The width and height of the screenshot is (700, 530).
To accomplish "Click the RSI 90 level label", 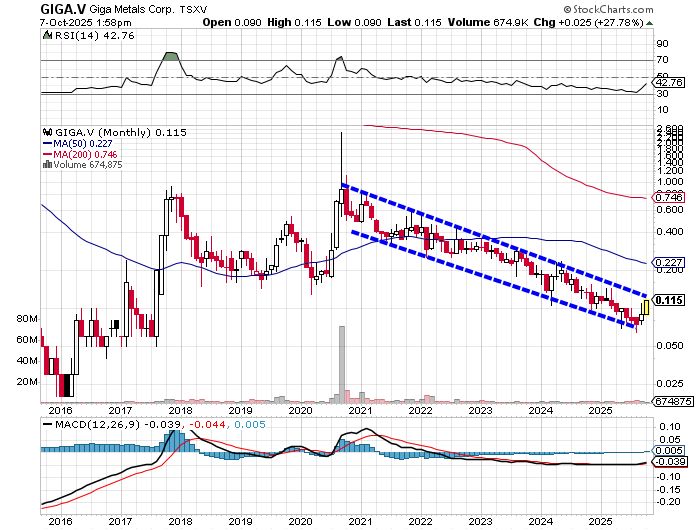I will coord(662,44).
